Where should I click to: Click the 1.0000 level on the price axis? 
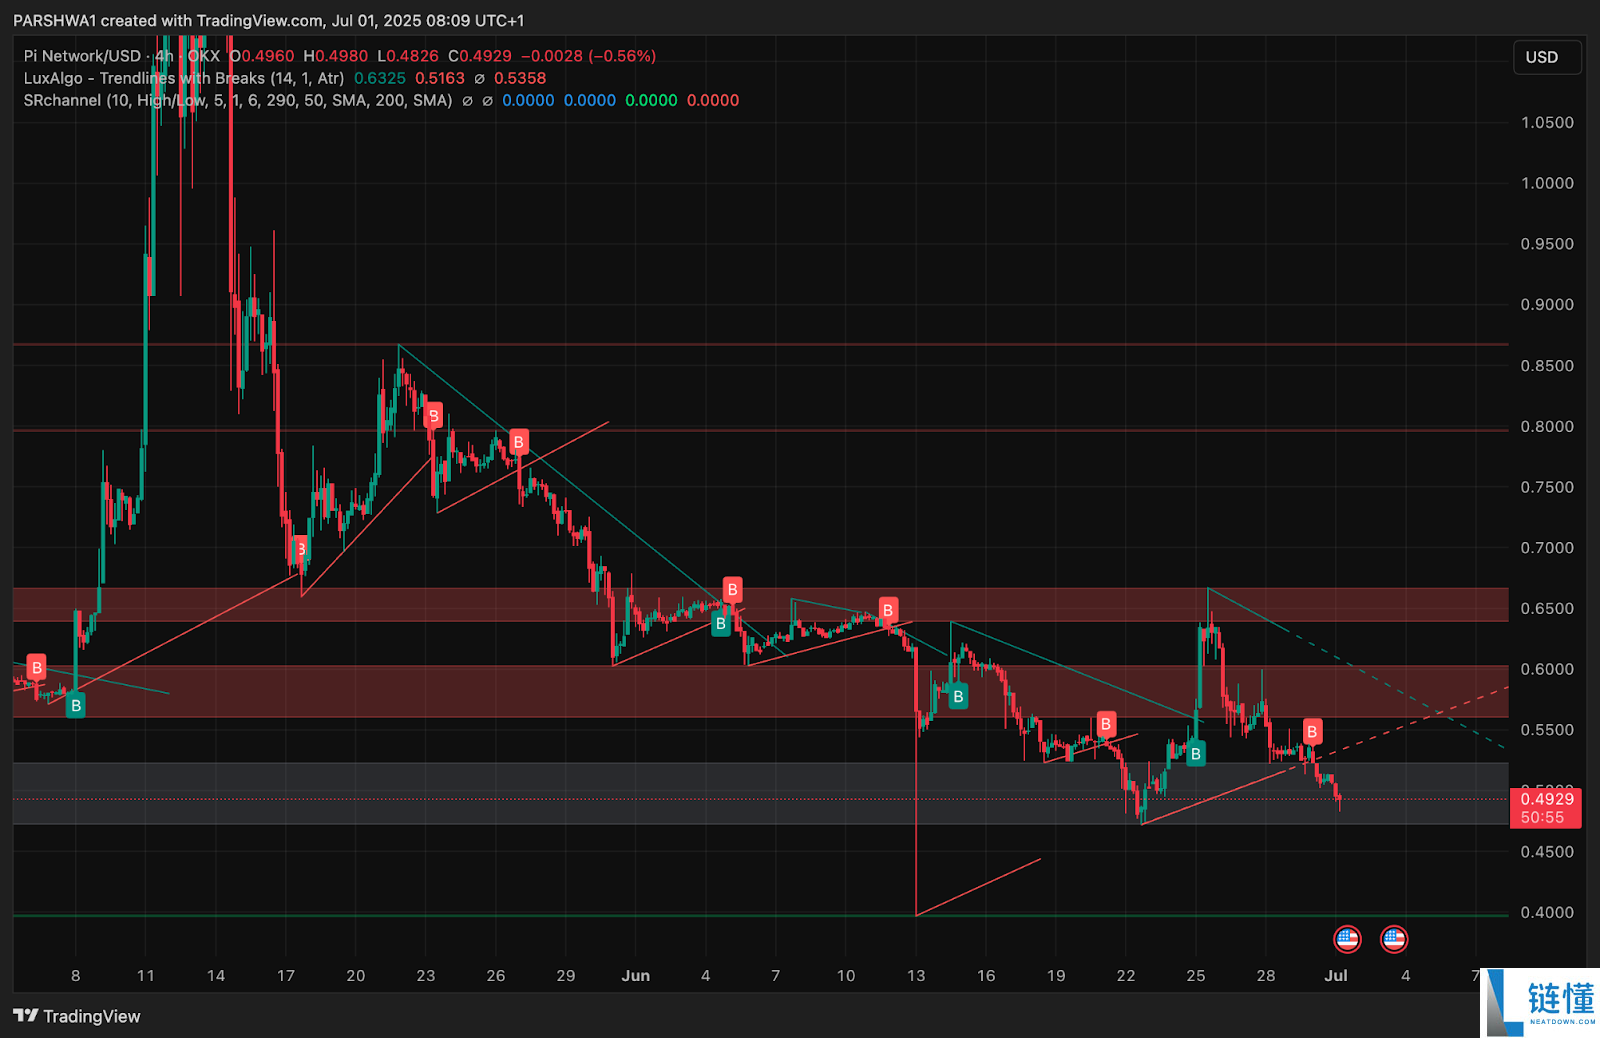[x=1546, y=183]
